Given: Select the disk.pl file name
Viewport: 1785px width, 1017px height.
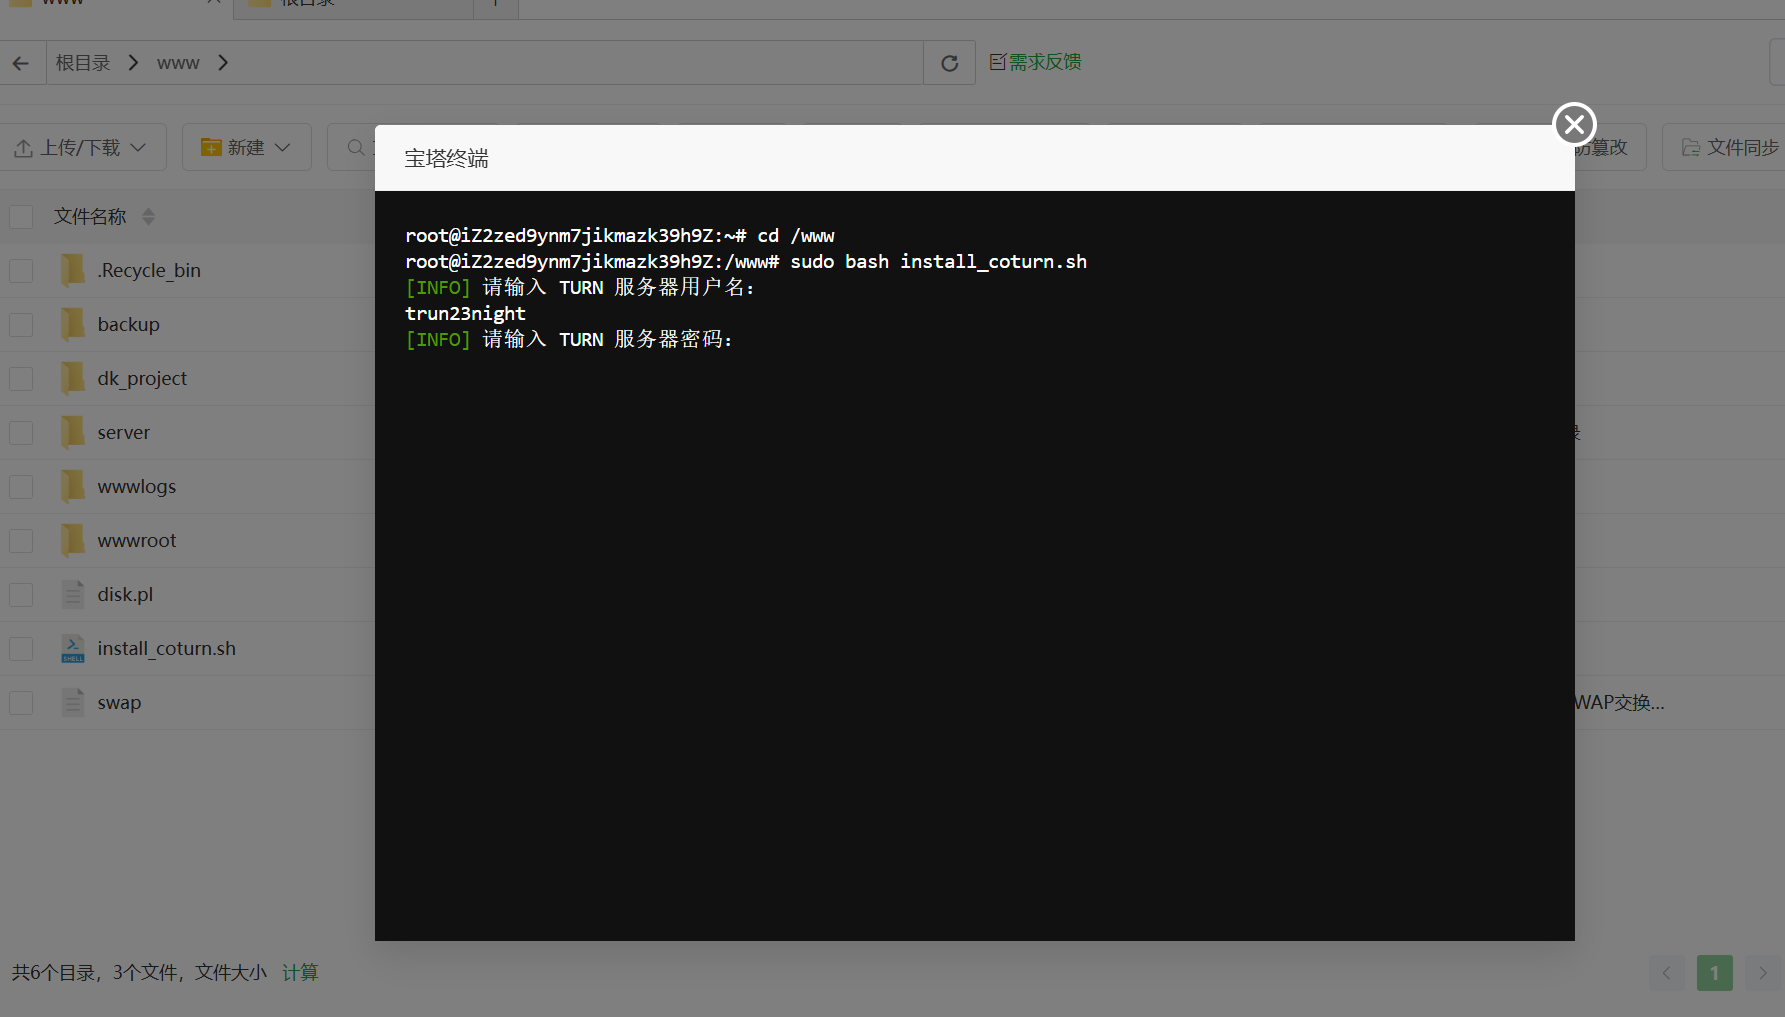Looking at the screenshot, I should coord(125,595).
